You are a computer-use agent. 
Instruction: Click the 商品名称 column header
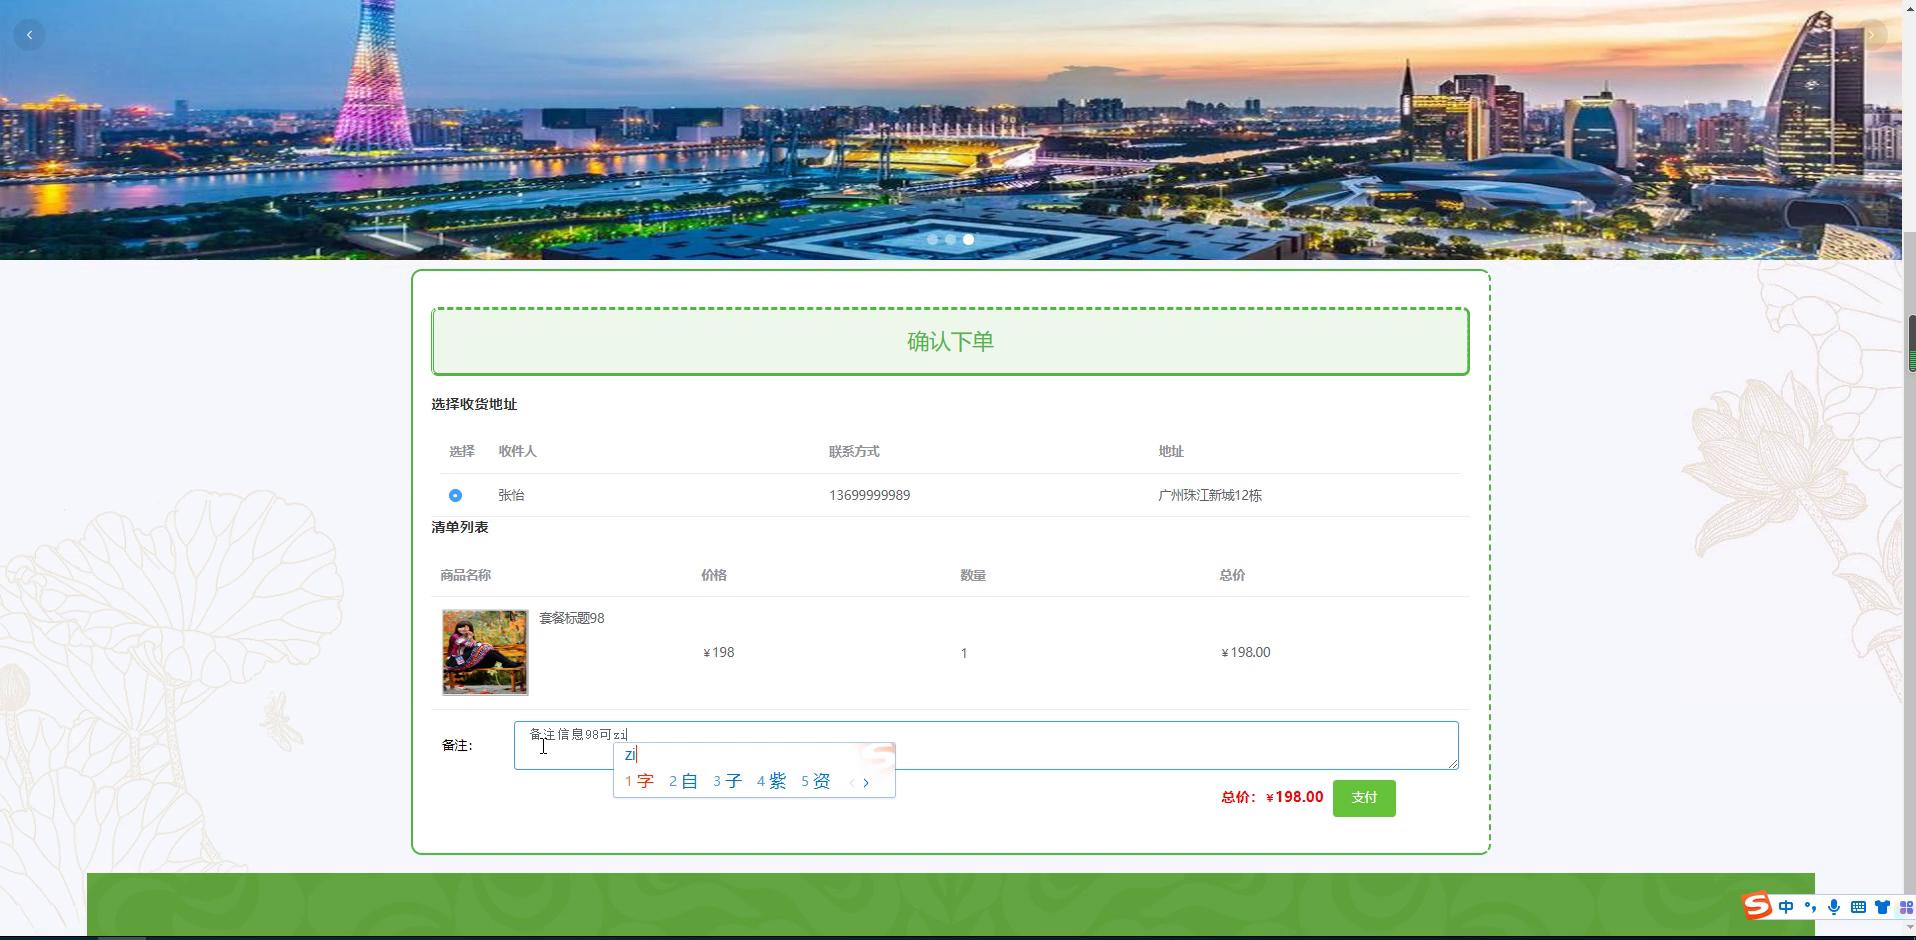point(465,575)
